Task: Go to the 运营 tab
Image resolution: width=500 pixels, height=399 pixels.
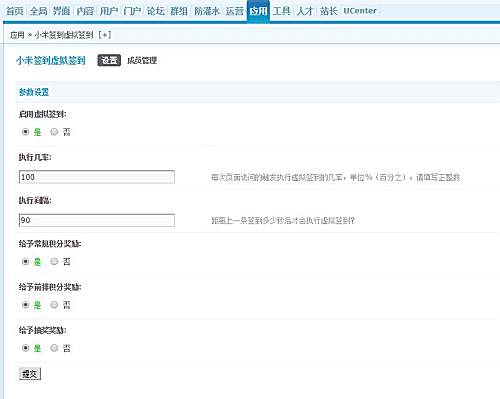Action: pyautogui.click(x=235, y=11)
